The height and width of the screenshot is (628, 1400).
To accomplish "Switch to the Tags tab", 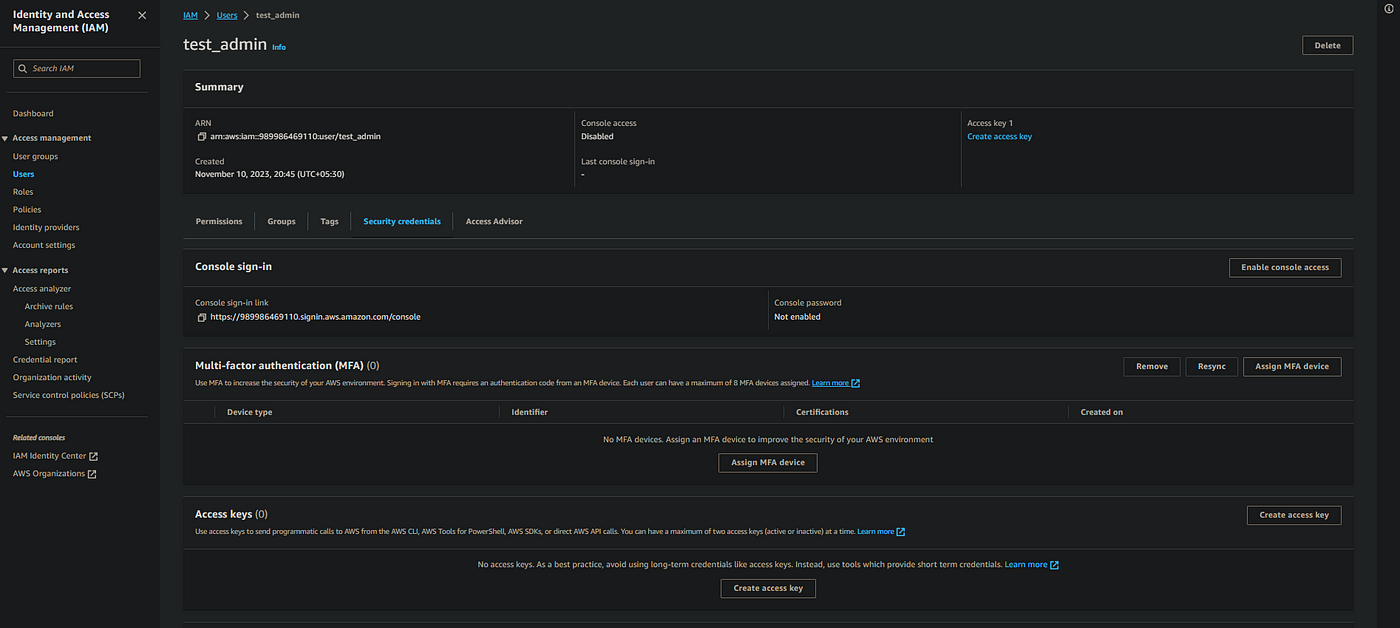I will (330, 221).
